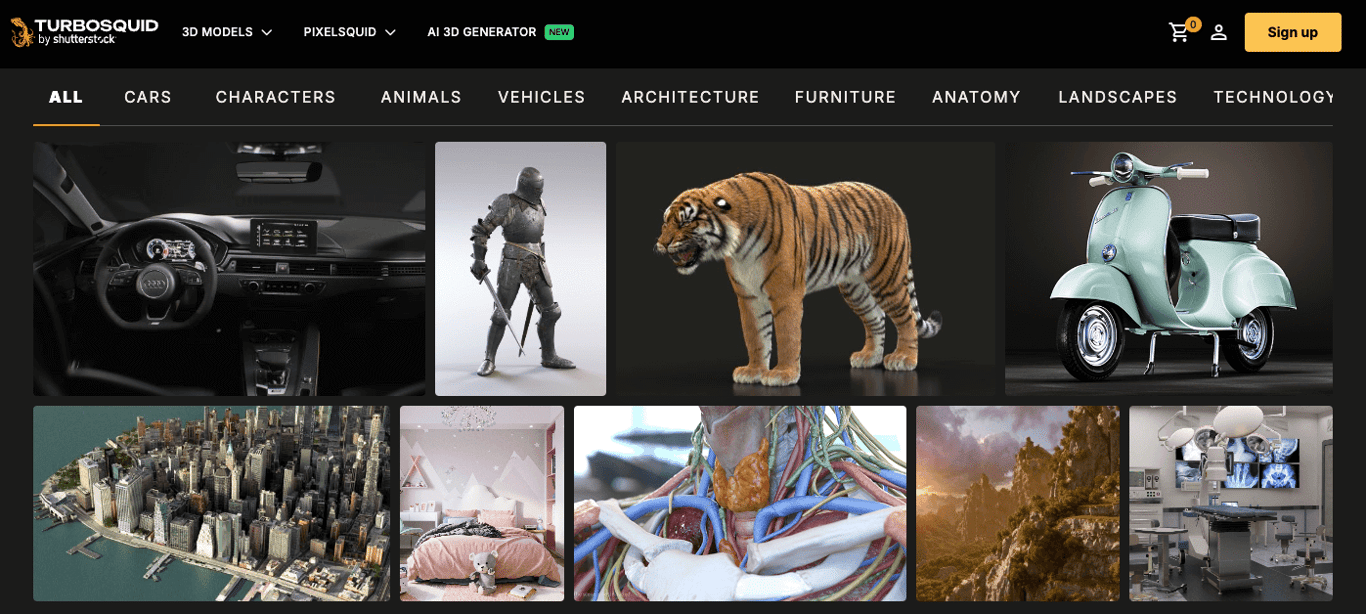
Task: Open the AI 3D GENERATOR link
Action: click(x=484, y=31)
